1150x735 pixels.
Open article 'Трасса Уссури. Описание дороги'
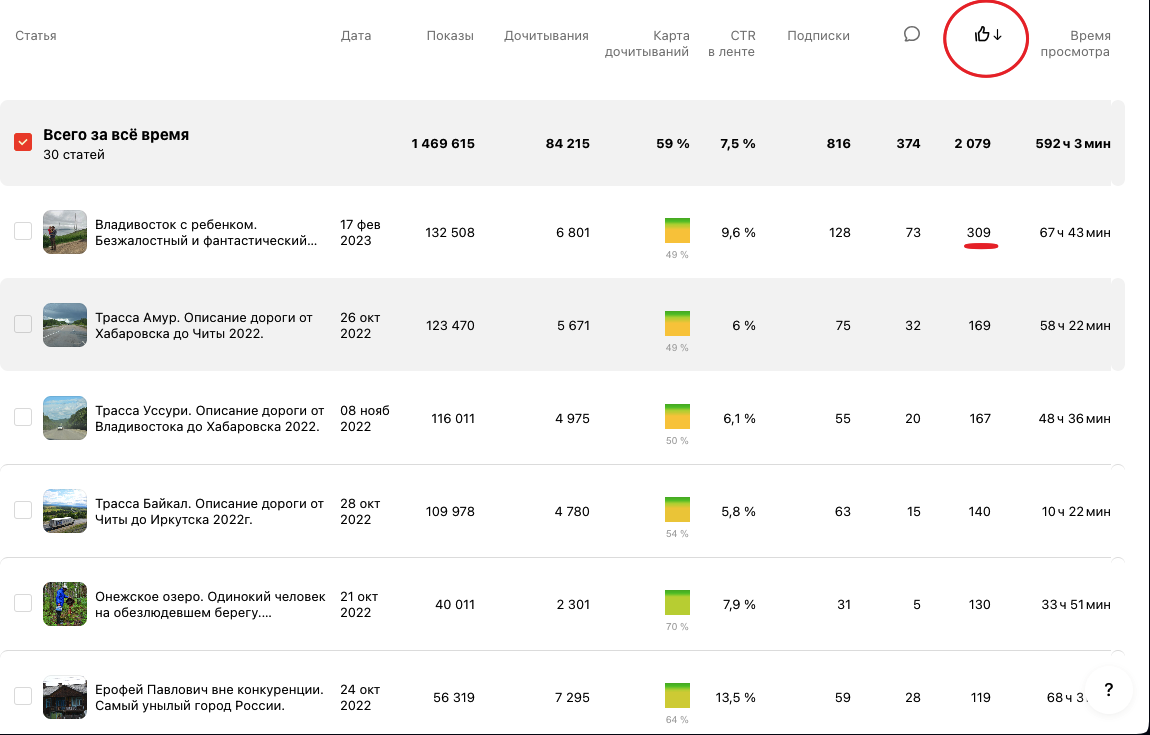tap(209, 418)
